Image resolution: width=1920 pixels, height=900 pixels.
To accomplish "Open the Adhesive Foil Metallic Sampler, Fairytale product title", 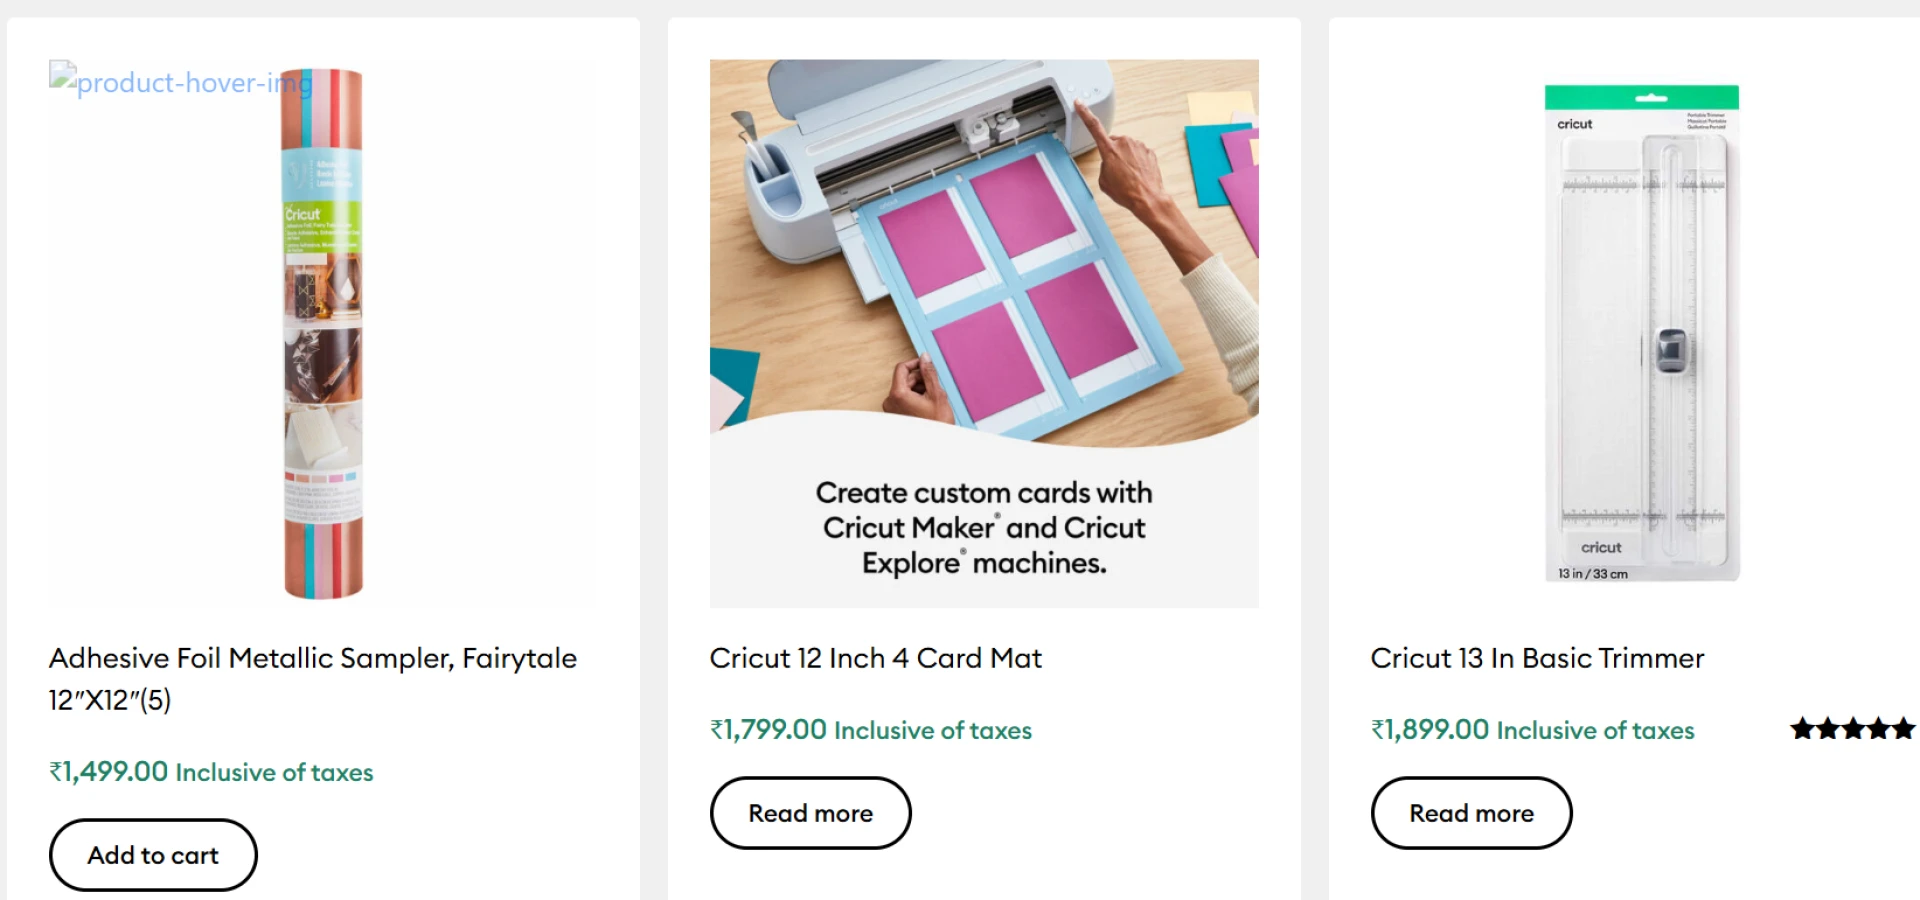I will (x=313, y=679).
